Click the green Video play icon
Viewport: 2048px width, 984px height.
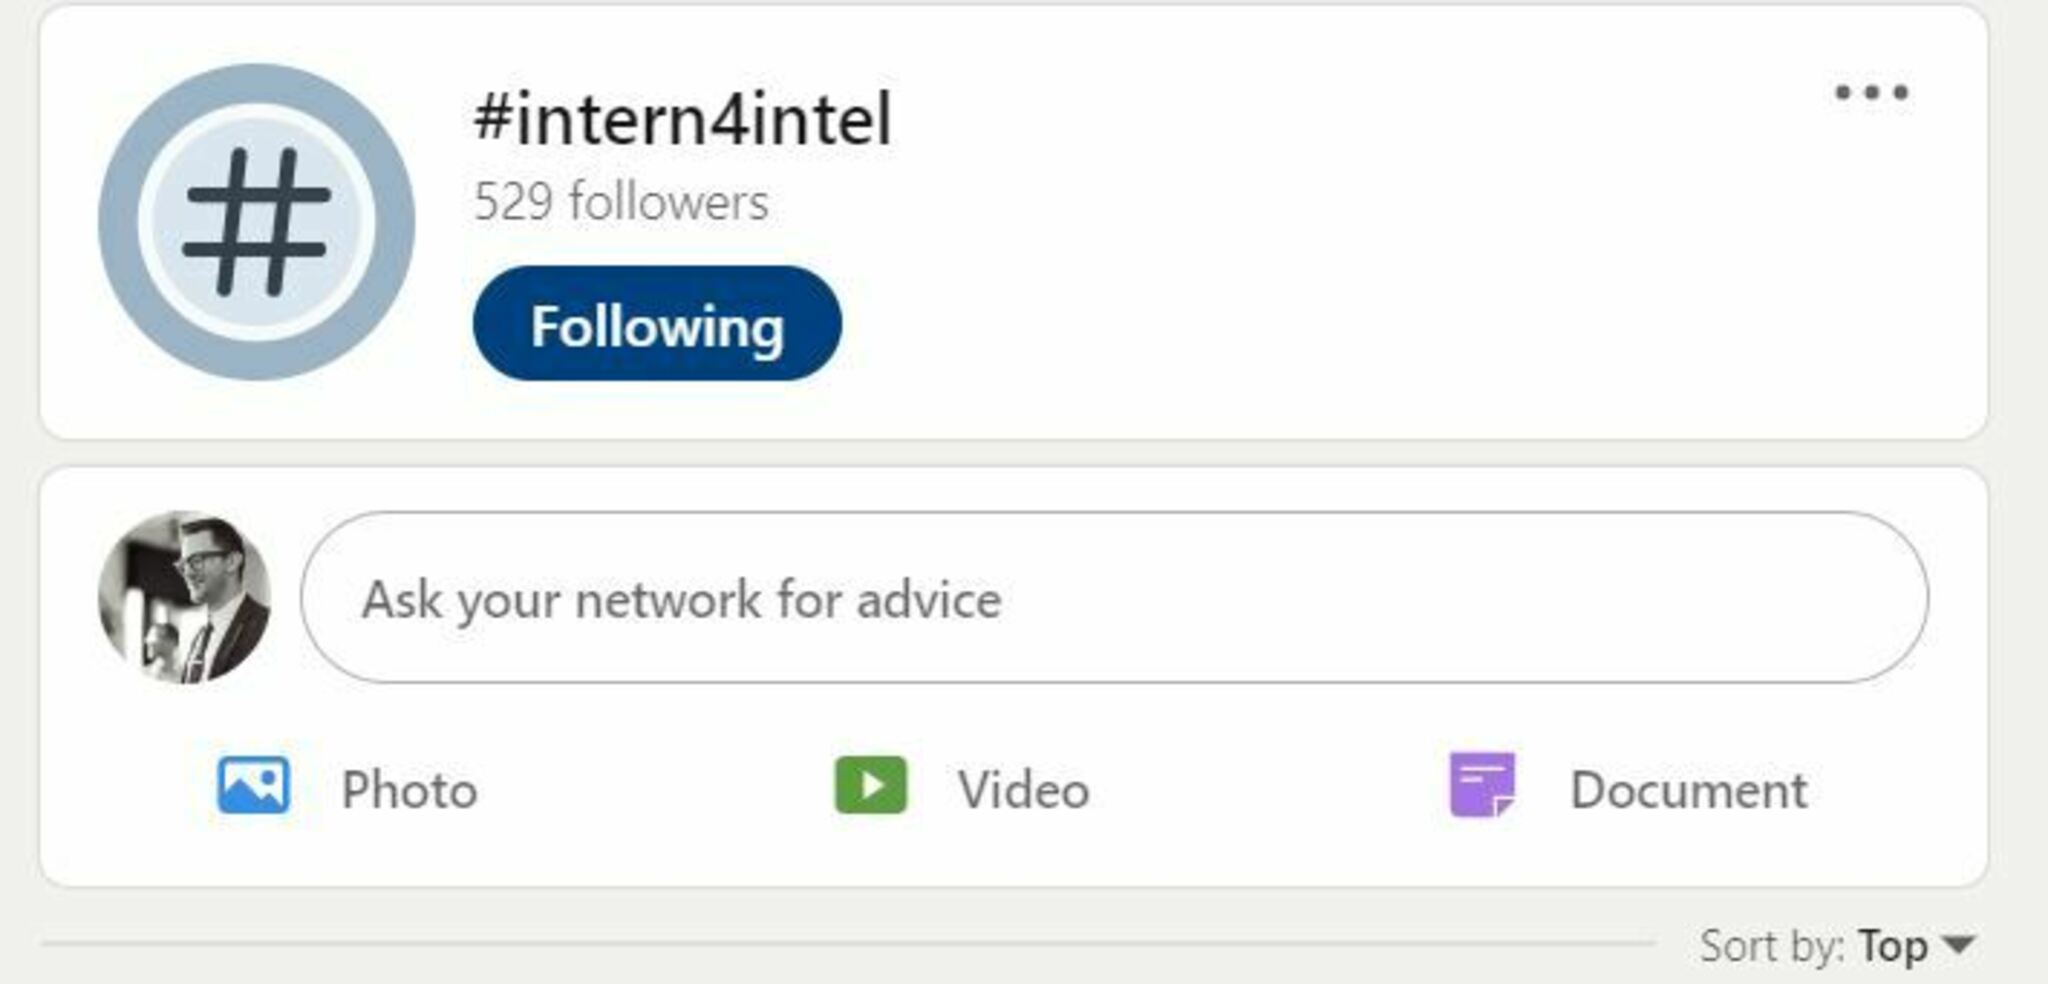871,786
